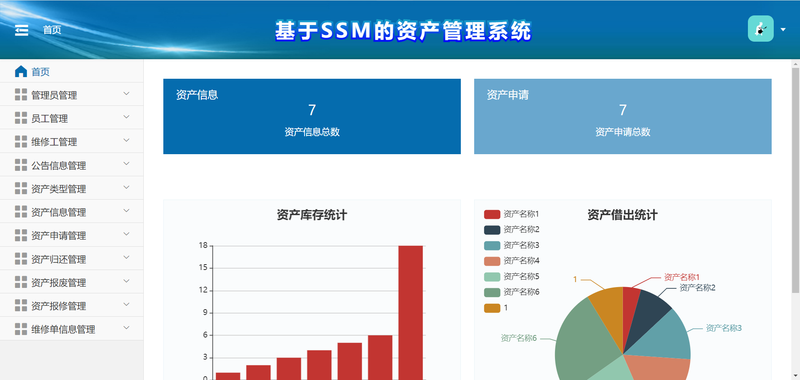Expand the 维修工管理 chevron
800x380 pixels.
tap(127, 141)
